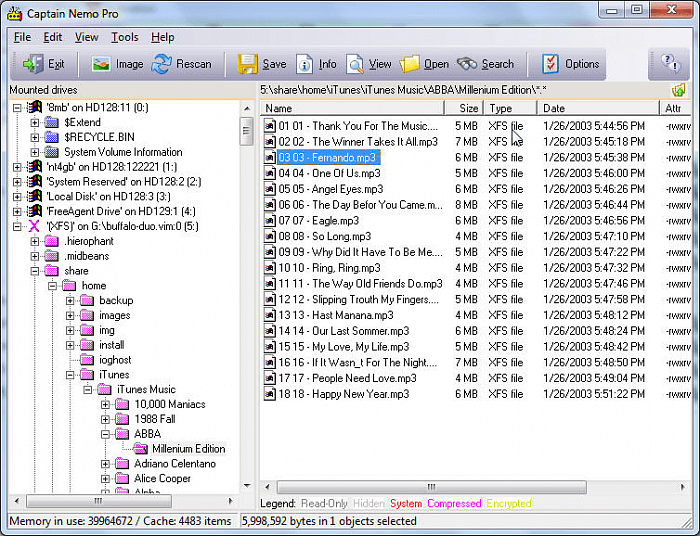Collapse the iTunes folder node

[x=70, y=375]
